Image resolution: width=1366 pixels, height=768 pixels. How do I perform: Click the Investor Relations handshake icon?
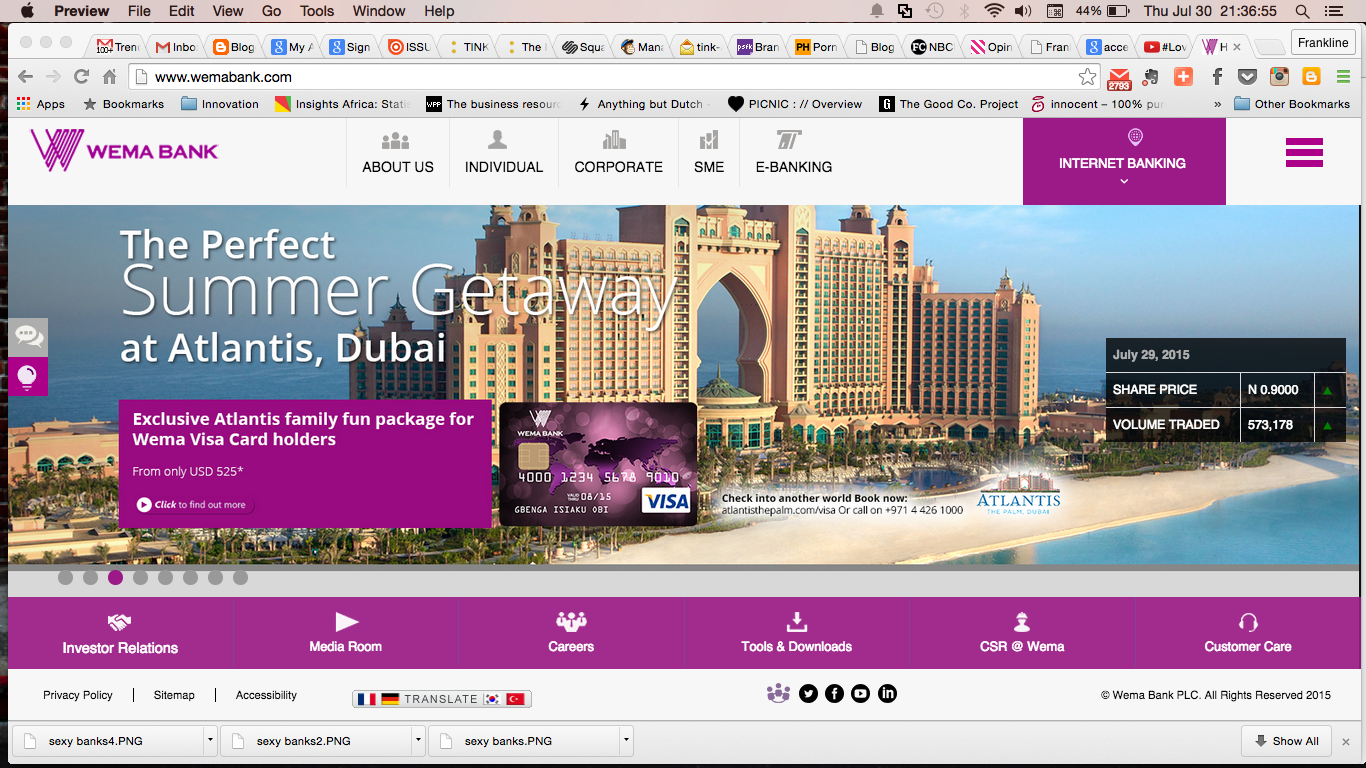point(120,622)
